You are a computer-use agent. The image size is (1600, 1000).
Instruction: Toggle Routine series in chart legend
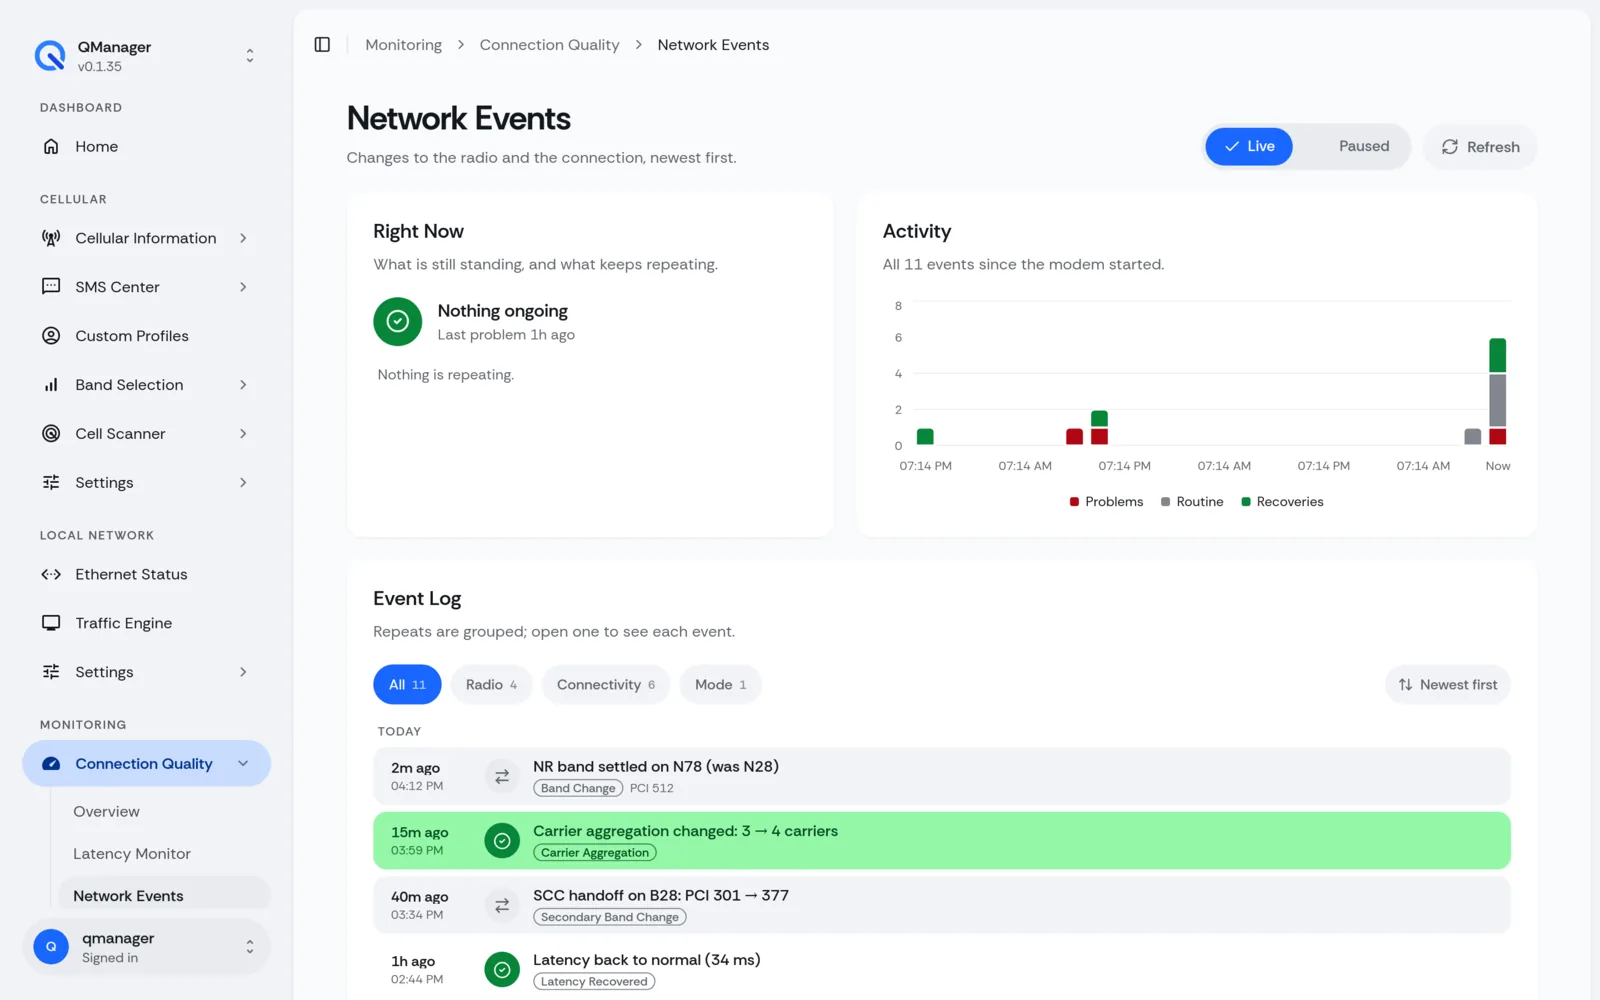pos(1192,502)
